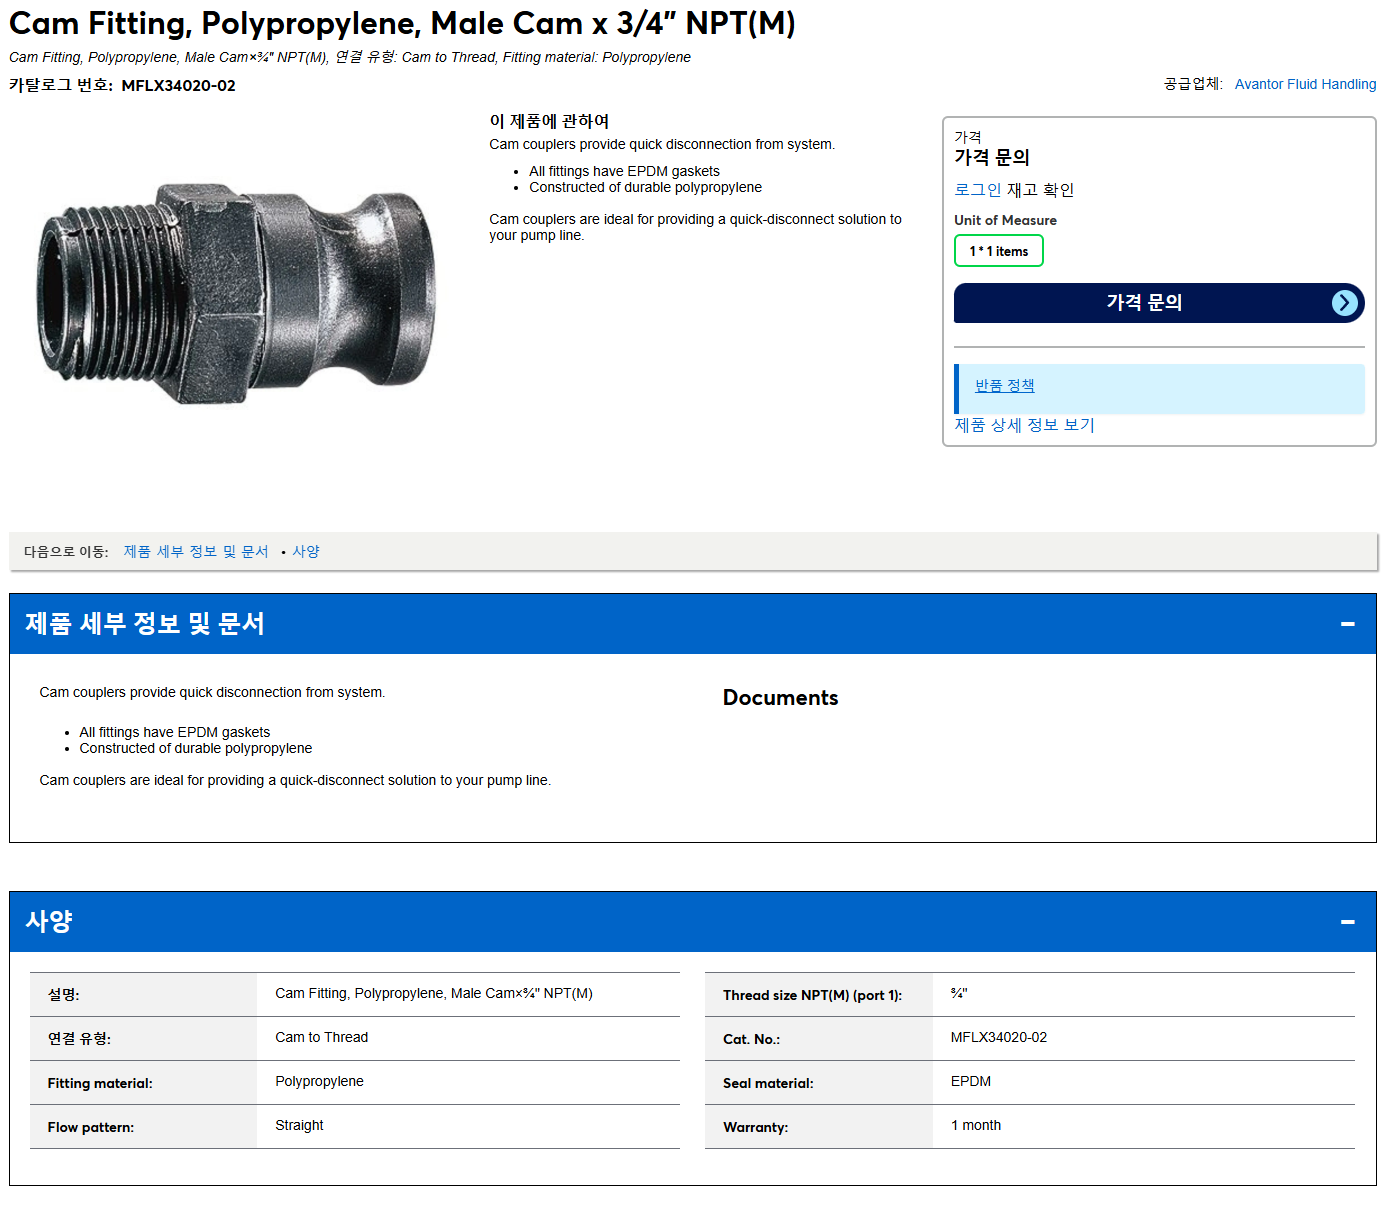1384x1206 pixels.
Task: Collapse the 제품 세부 정보 및 문서 section
Action: 1347,624
